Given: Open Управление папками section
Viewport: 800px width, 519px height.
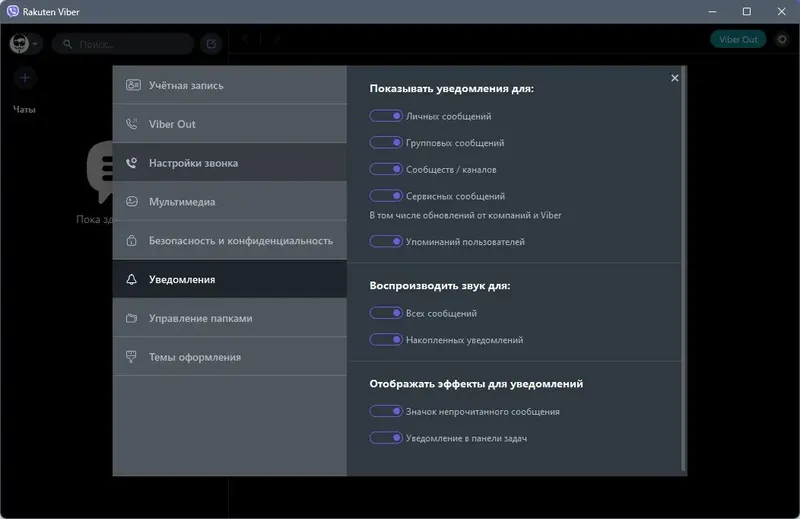Looking at the screenshot, I should coord(230,318).
